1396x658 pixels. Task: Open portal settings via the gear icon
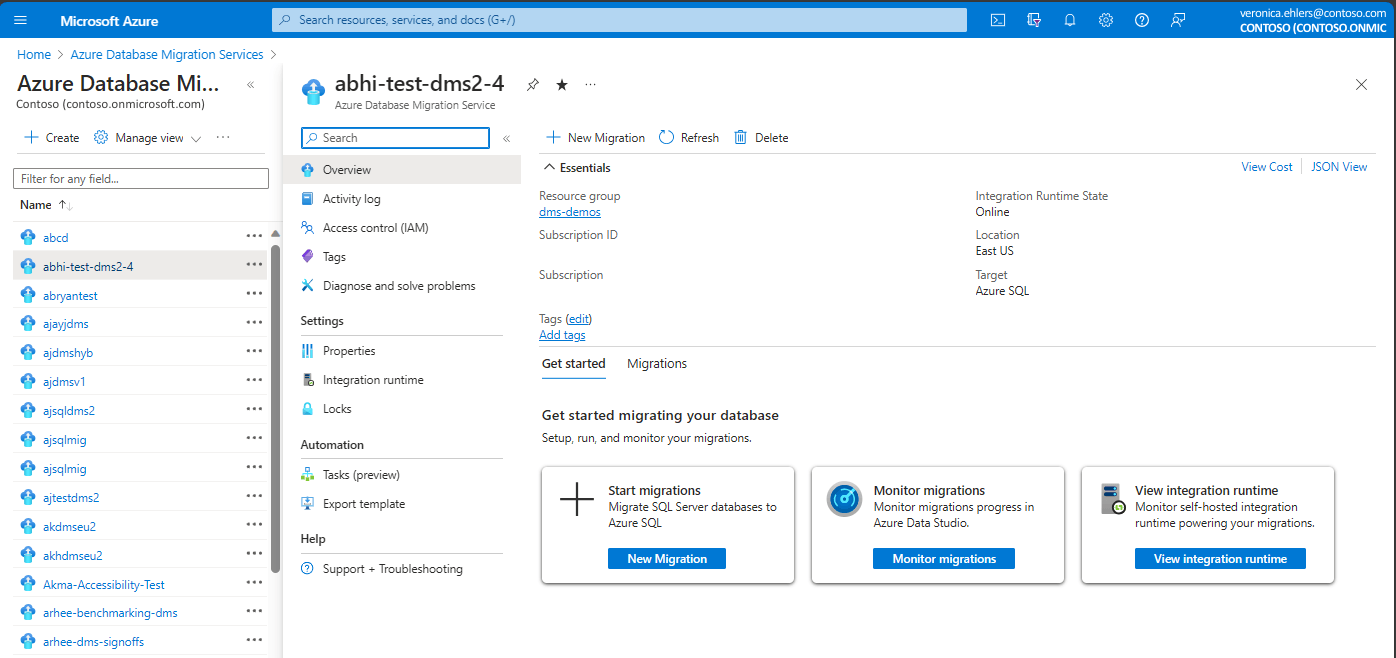1105,19
